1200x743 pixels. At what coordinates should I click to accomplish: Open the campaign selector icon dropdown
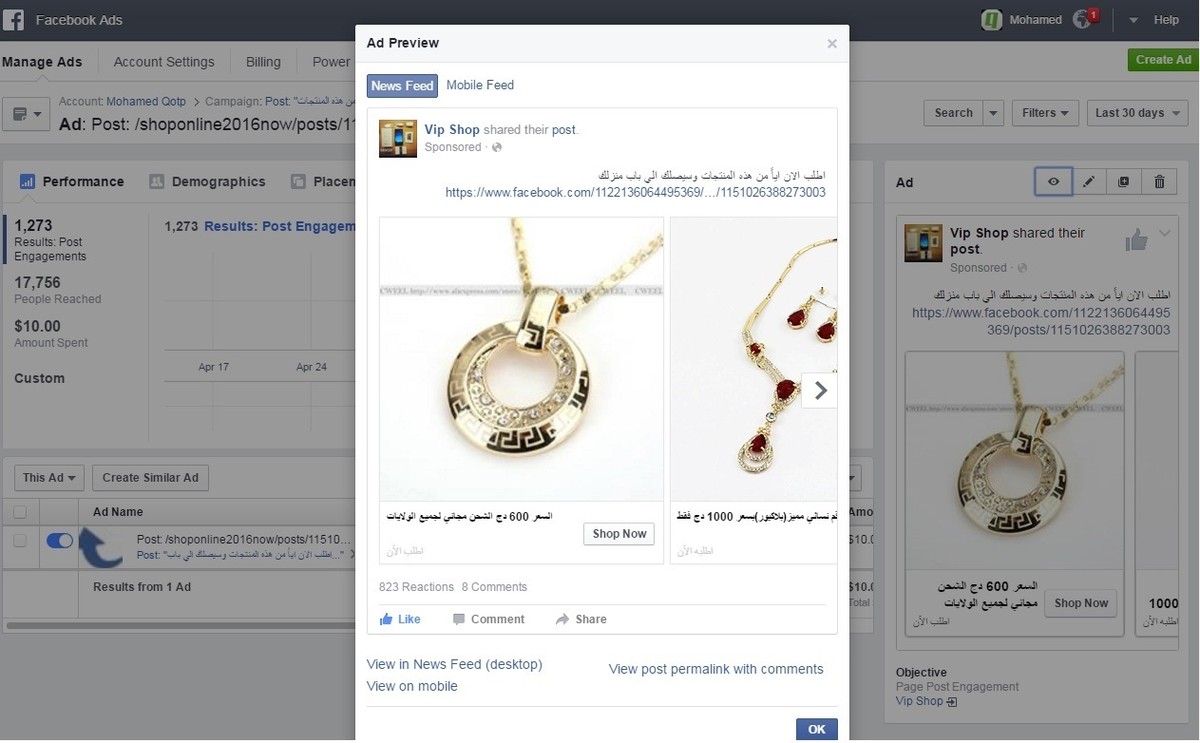tap(26, 114)
